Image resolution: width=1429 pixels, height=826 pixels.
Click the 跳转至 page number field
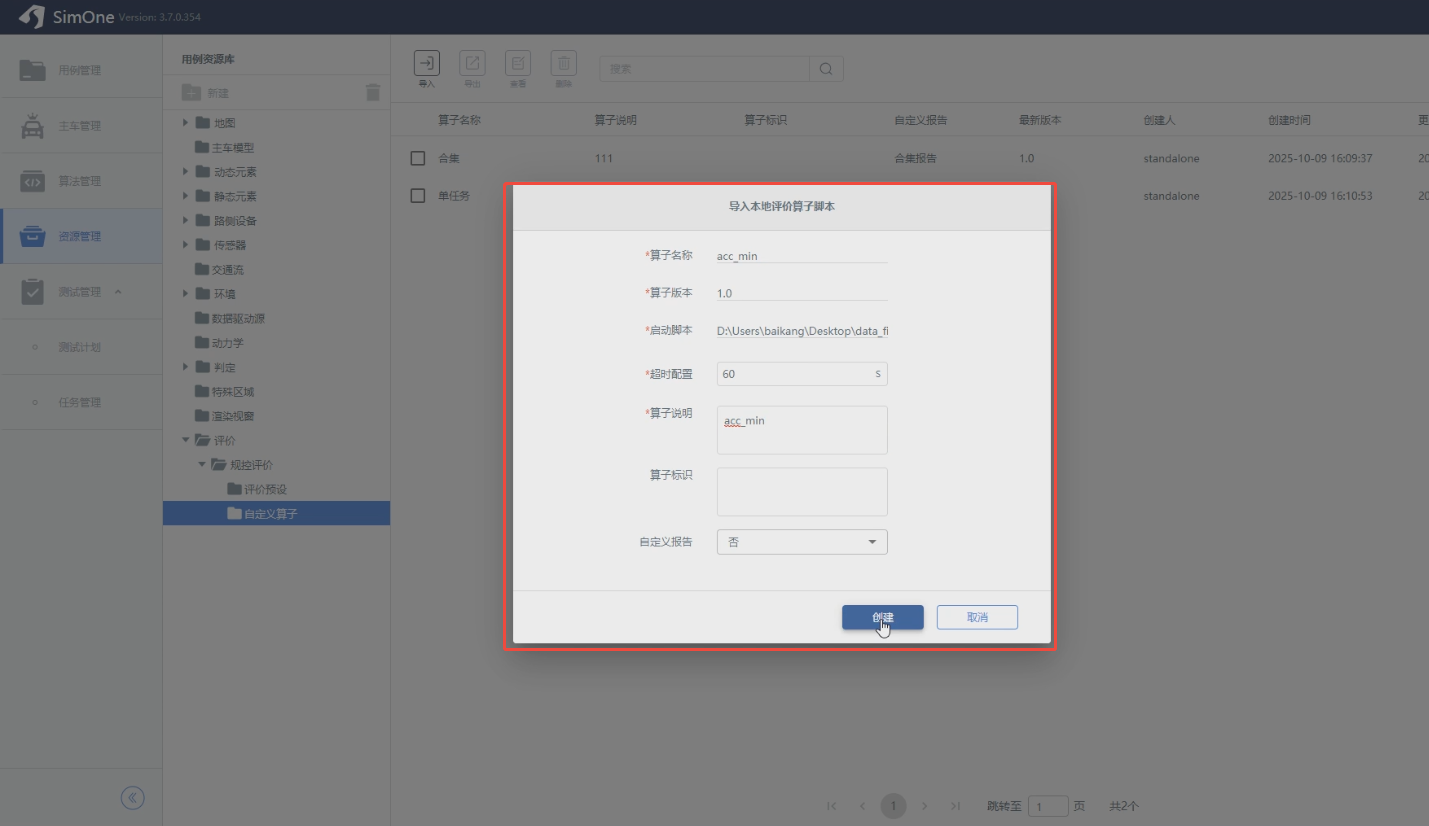tap(1048, 806)
